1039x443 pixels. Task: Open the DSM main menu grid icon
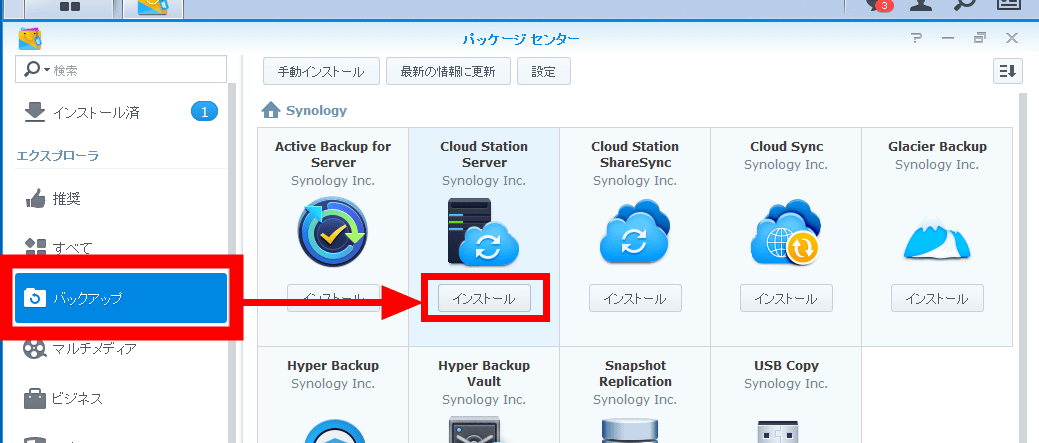70,7
